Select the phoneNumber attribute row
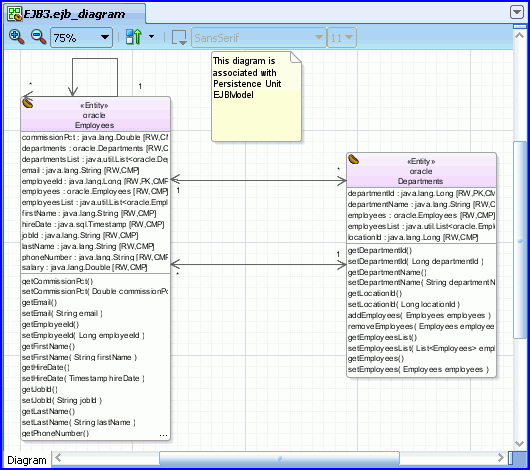The width and height of the screenshot is (530, 470). click(x=95, y=257)
